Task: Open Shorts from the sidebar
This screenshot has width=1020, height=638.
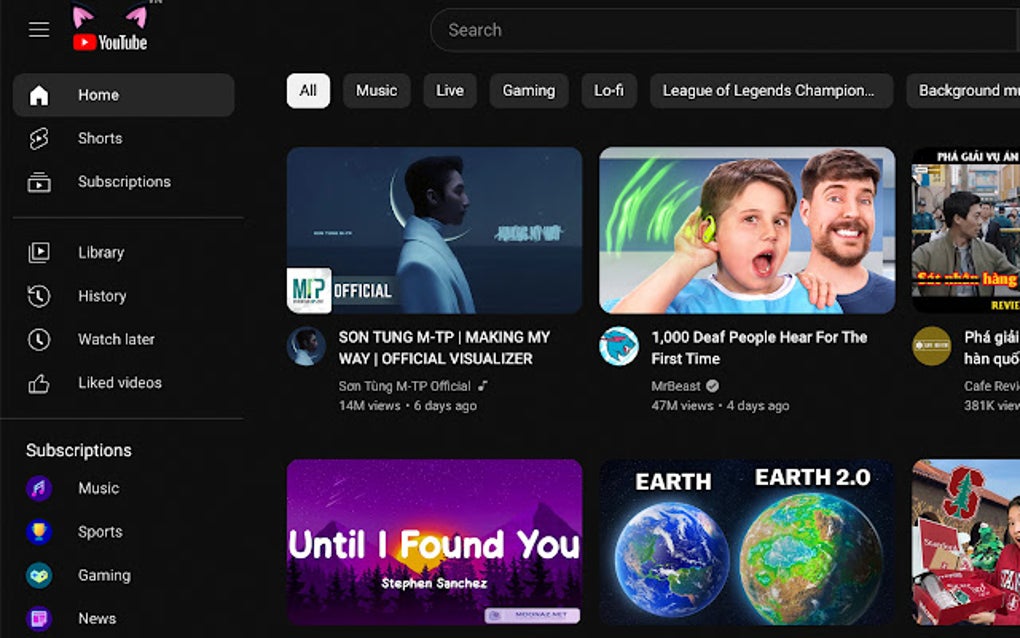Action: pos(99,138)
